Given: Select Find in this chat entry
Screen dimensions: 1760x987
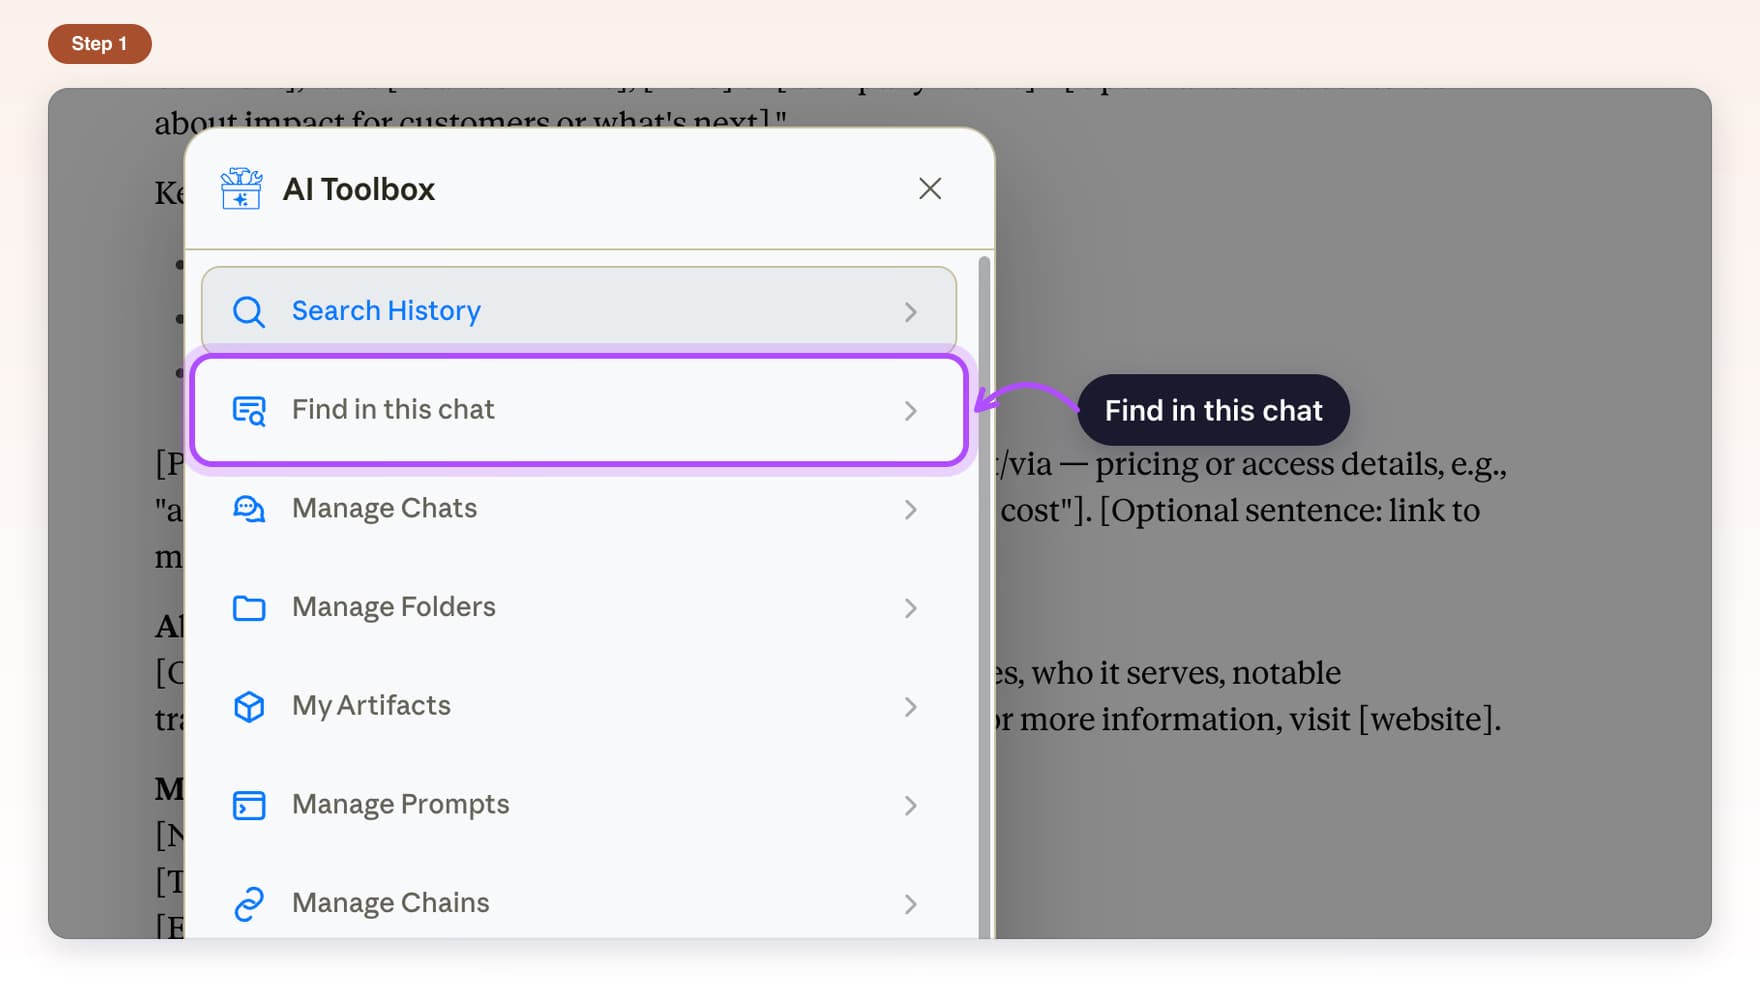Looking at the screenshot, I should click(579, 410).
